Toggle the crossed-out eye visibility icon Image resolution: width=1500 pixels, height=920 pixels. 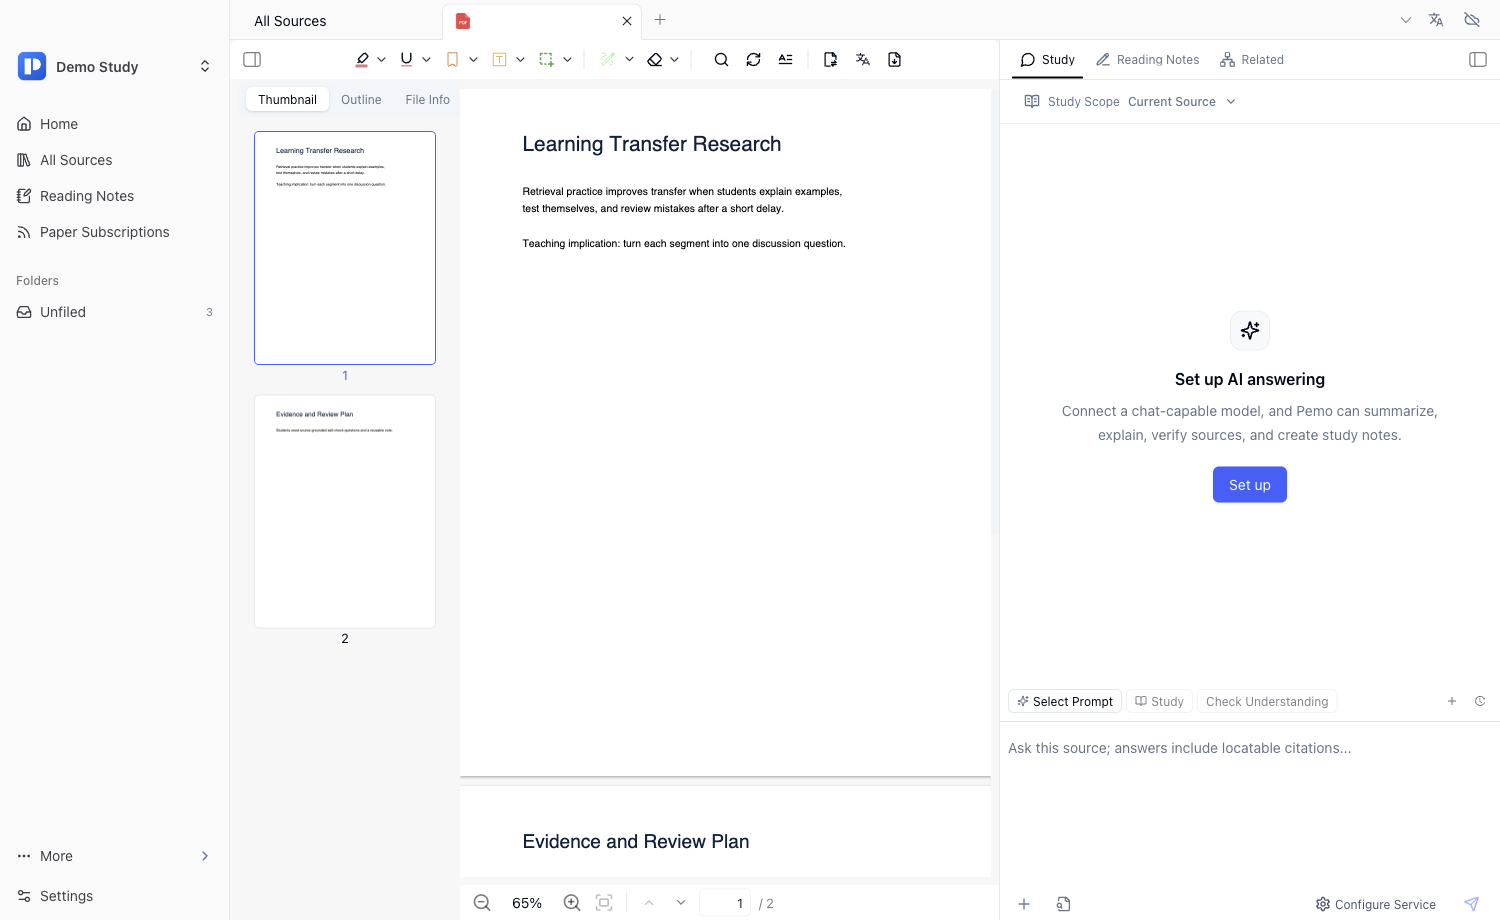click(x=1472, y=20)
